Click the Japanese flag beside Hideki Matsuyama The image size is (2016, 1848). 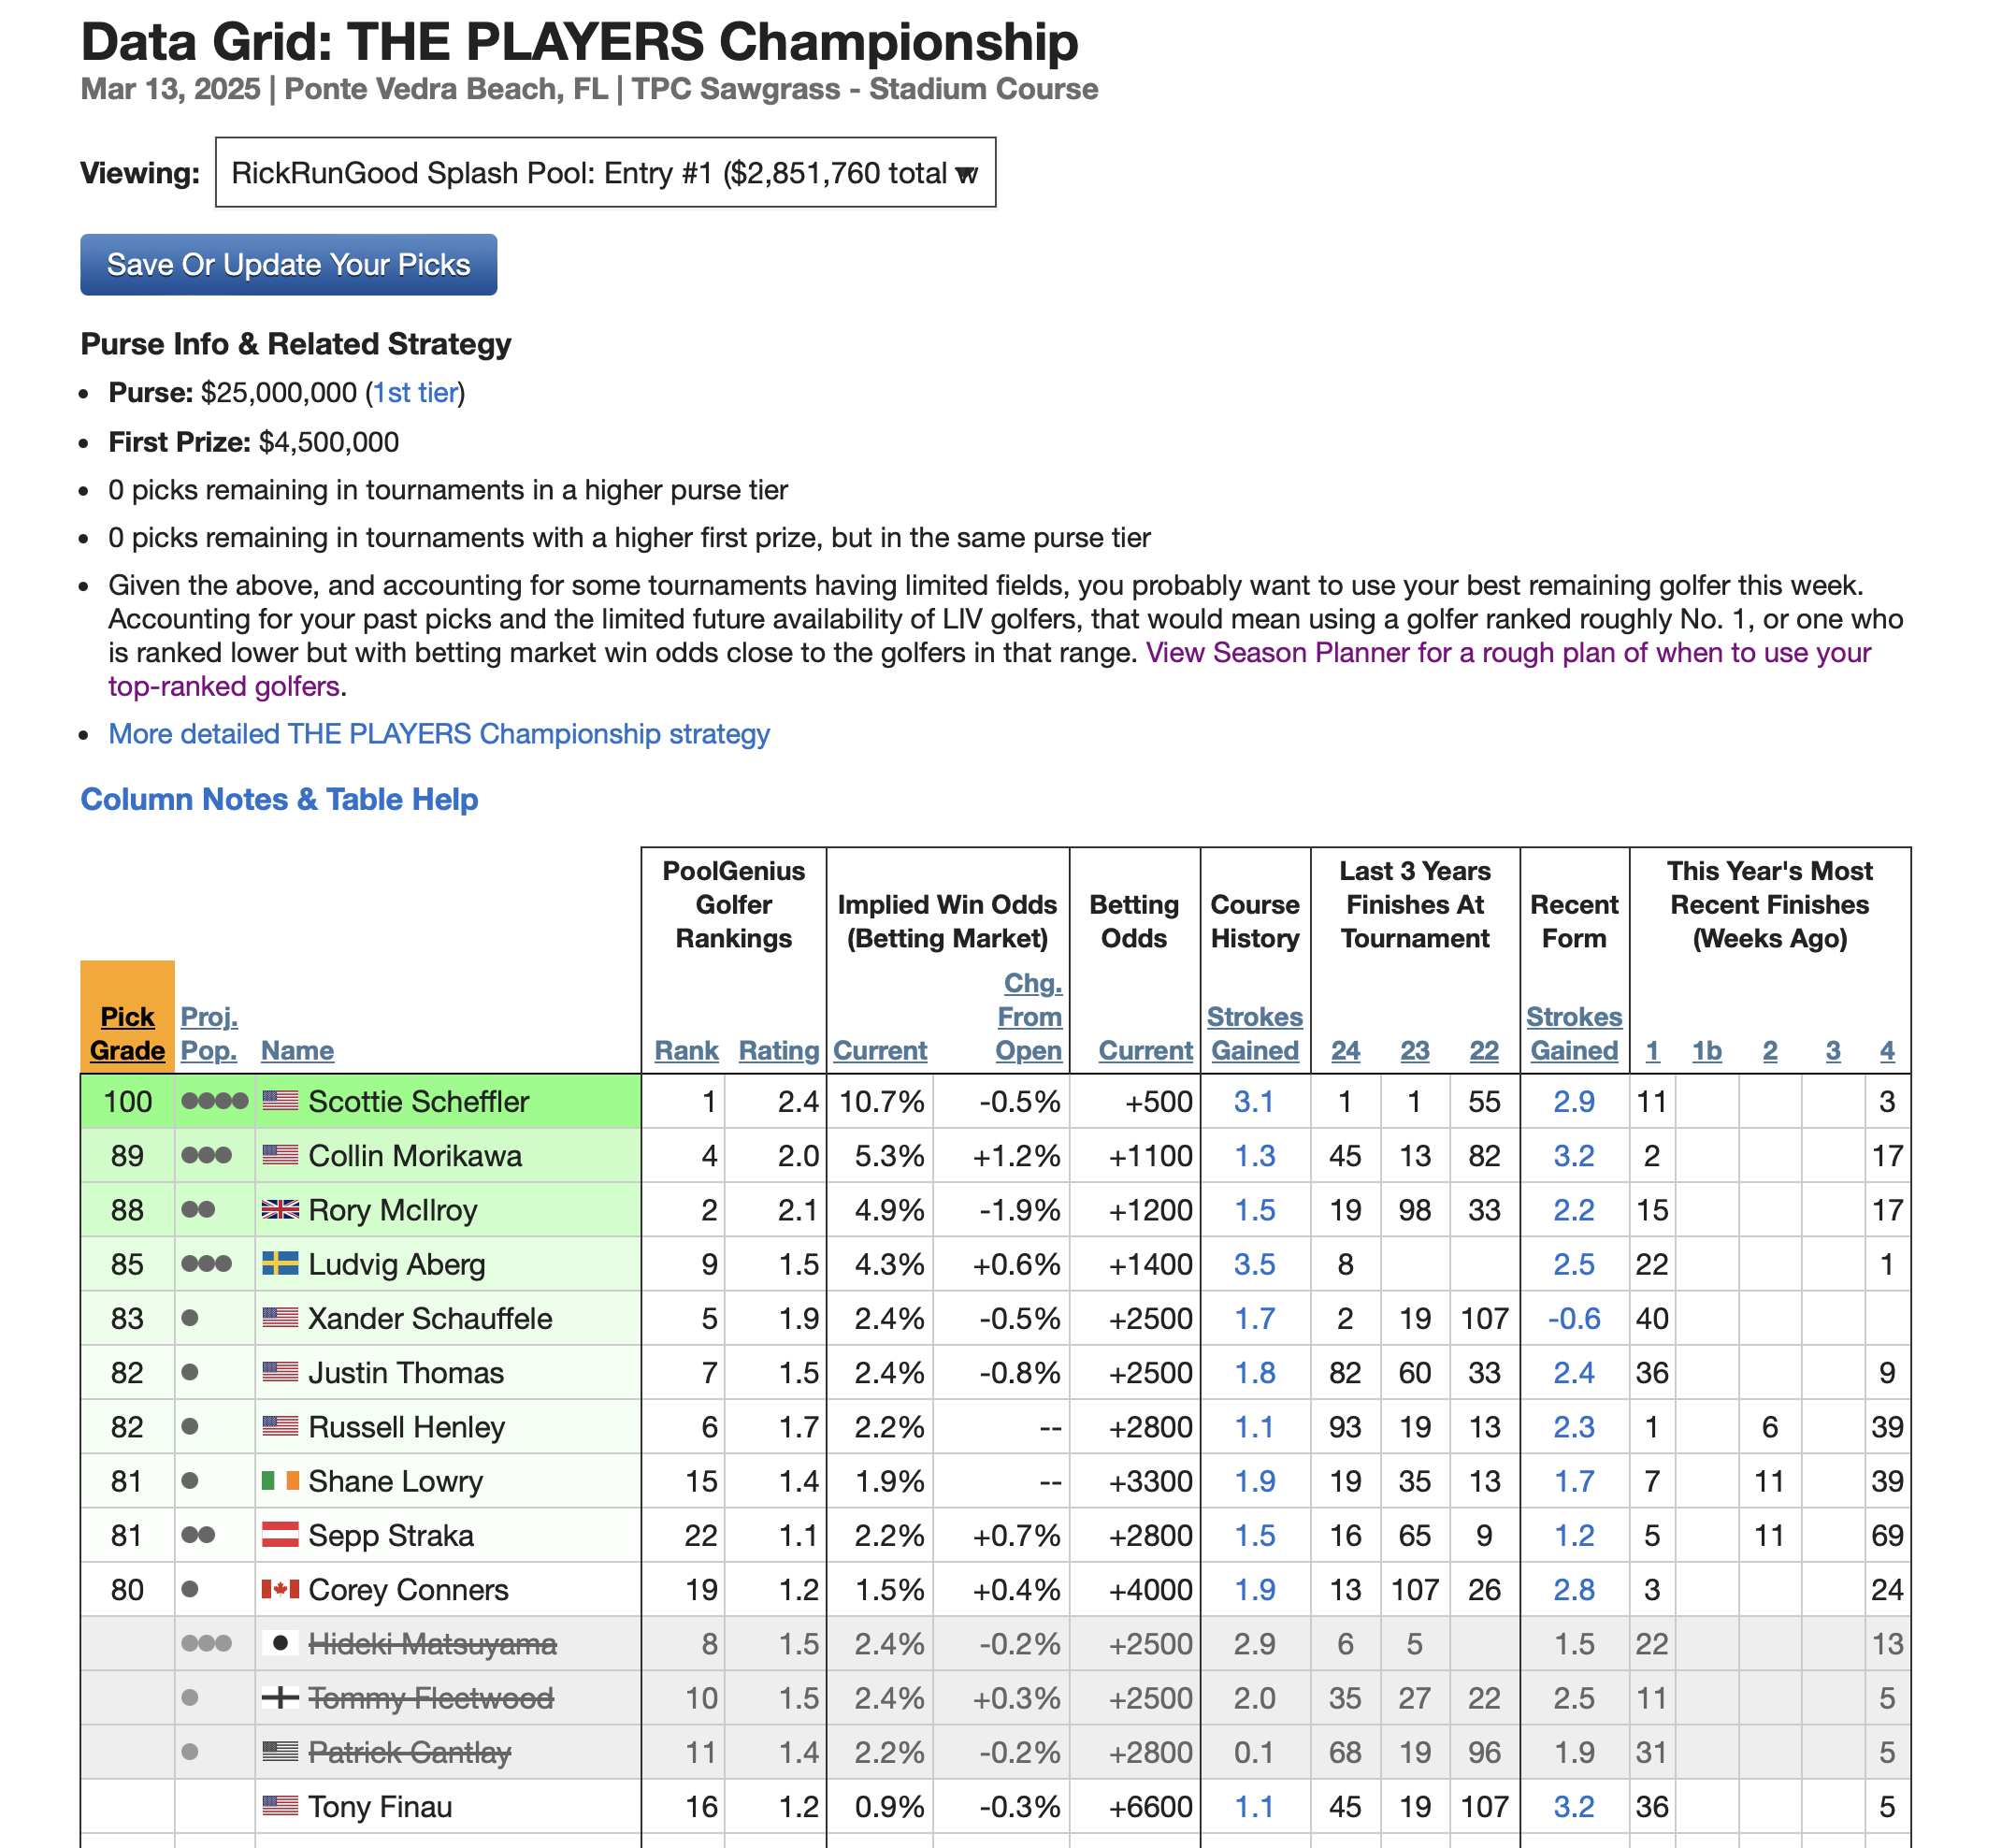[280, 1643]
